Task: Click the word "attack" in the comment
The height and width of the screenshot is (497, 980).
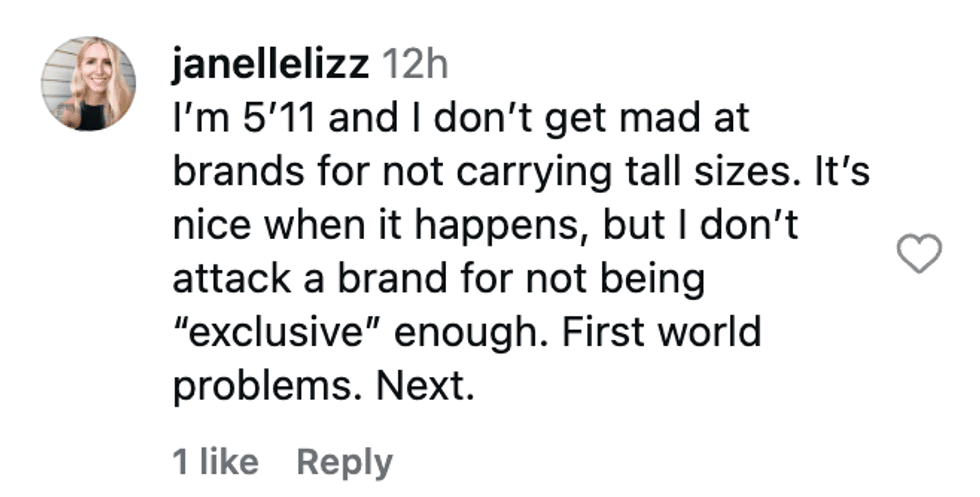Action: click(x=232, y=279)
